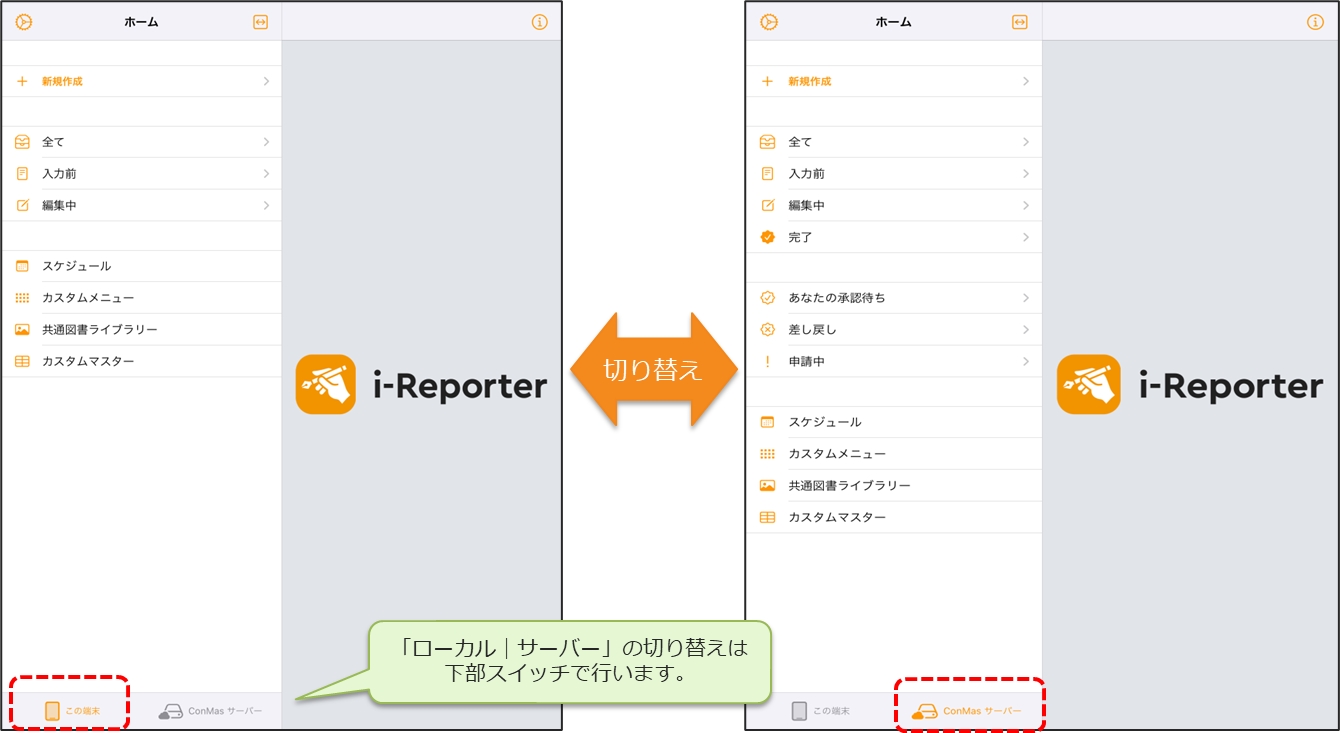Expand 全て chevron in right window
Viewport: 1340px width, 733px height.
[1026, 142]
